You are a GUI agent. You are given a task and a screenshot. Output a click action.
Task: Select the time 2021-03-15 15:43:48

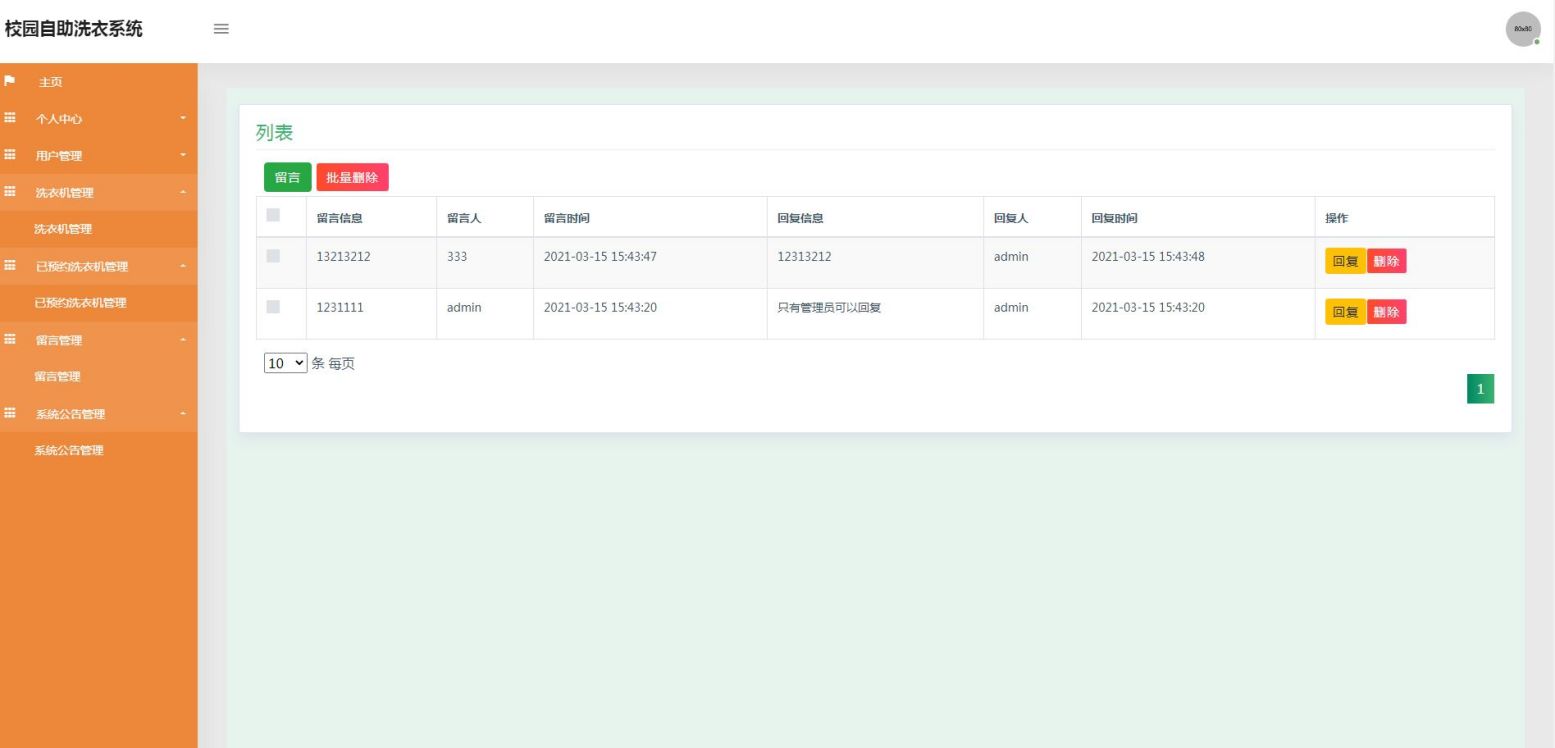click(x=1148, y=256)
